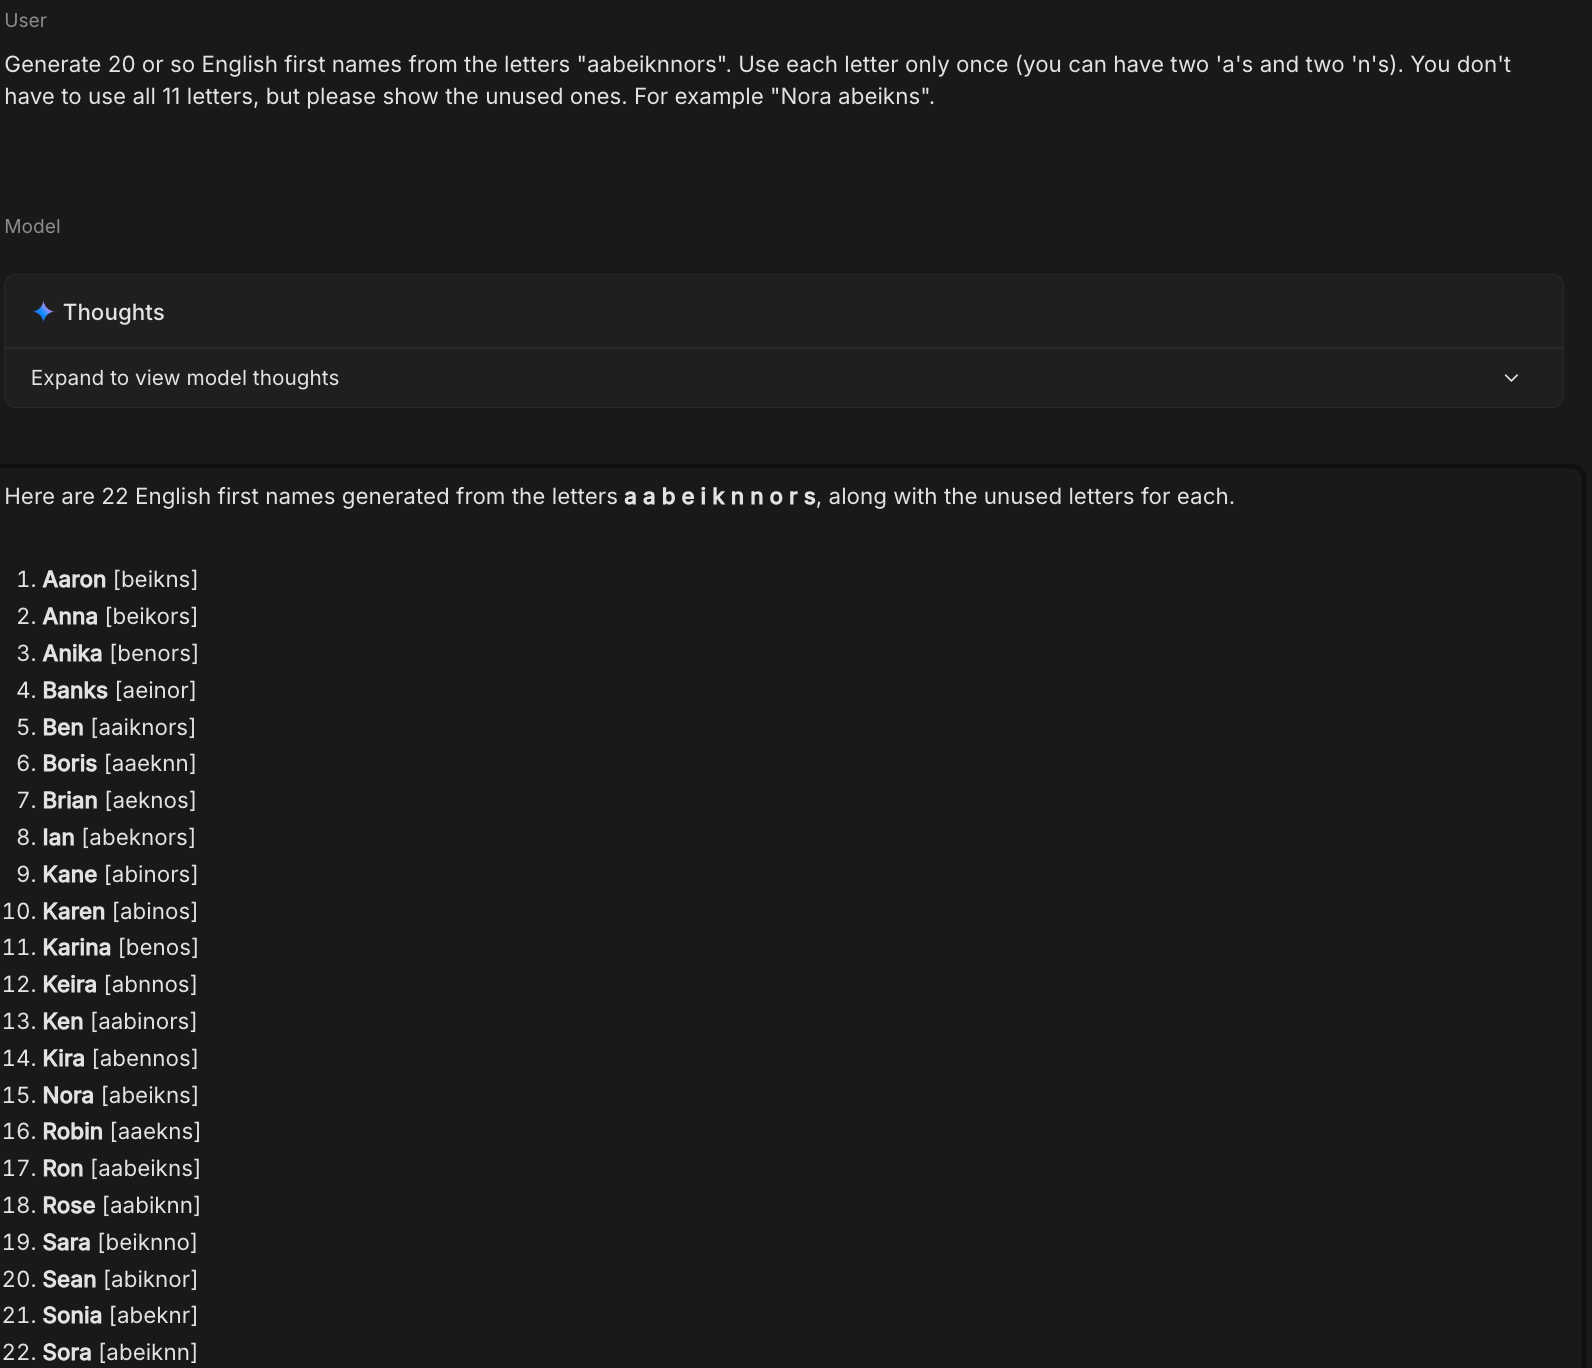
Task: Click the User role label
Action: tap(26, 20)
